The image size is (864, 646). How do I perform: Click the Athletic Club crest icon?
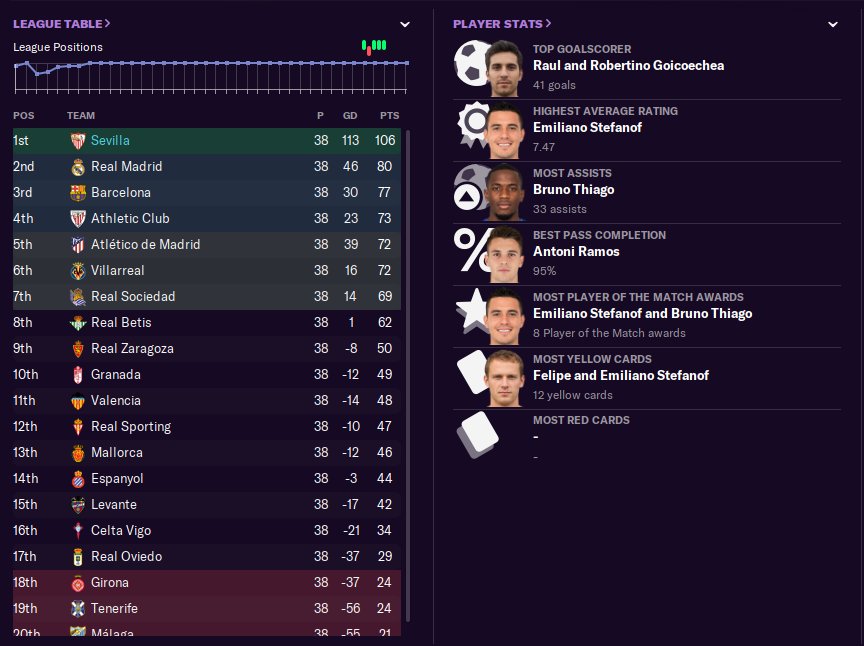tap(78, 219)
